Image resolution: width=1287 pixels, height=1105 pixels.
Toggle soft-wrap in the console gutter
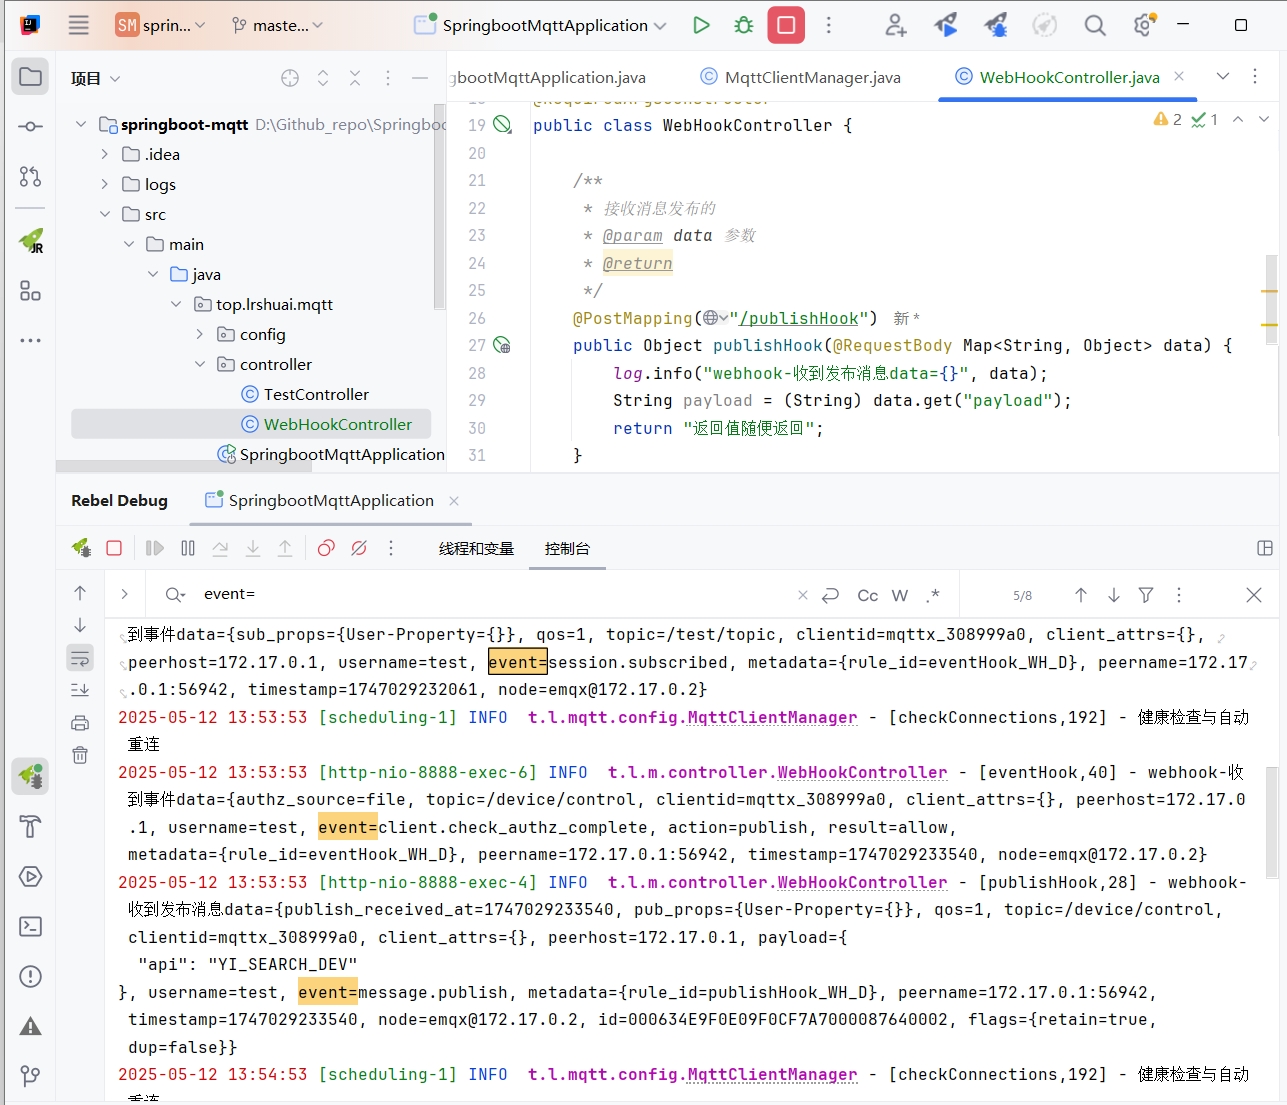[80, 657]
